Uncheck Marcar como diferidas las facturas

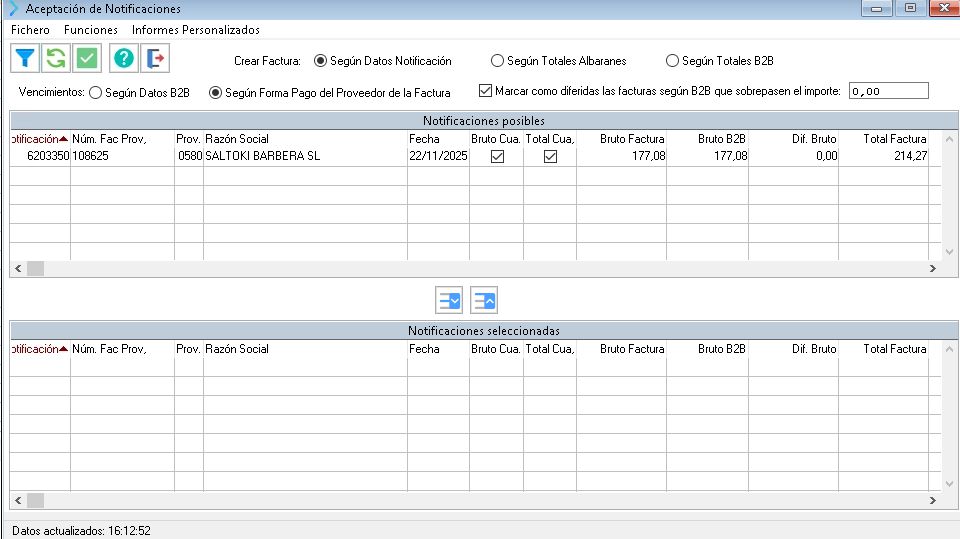point(486,91)
